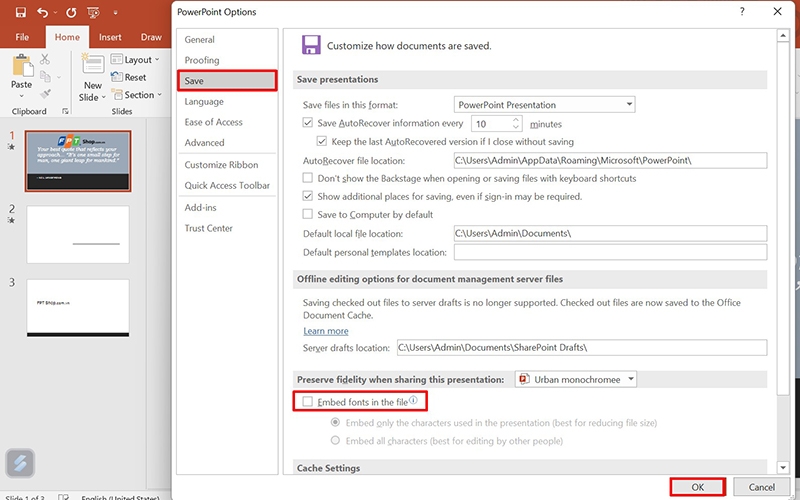Click the dialog Help question mark

pyautogui.click(x=742, y=11)
